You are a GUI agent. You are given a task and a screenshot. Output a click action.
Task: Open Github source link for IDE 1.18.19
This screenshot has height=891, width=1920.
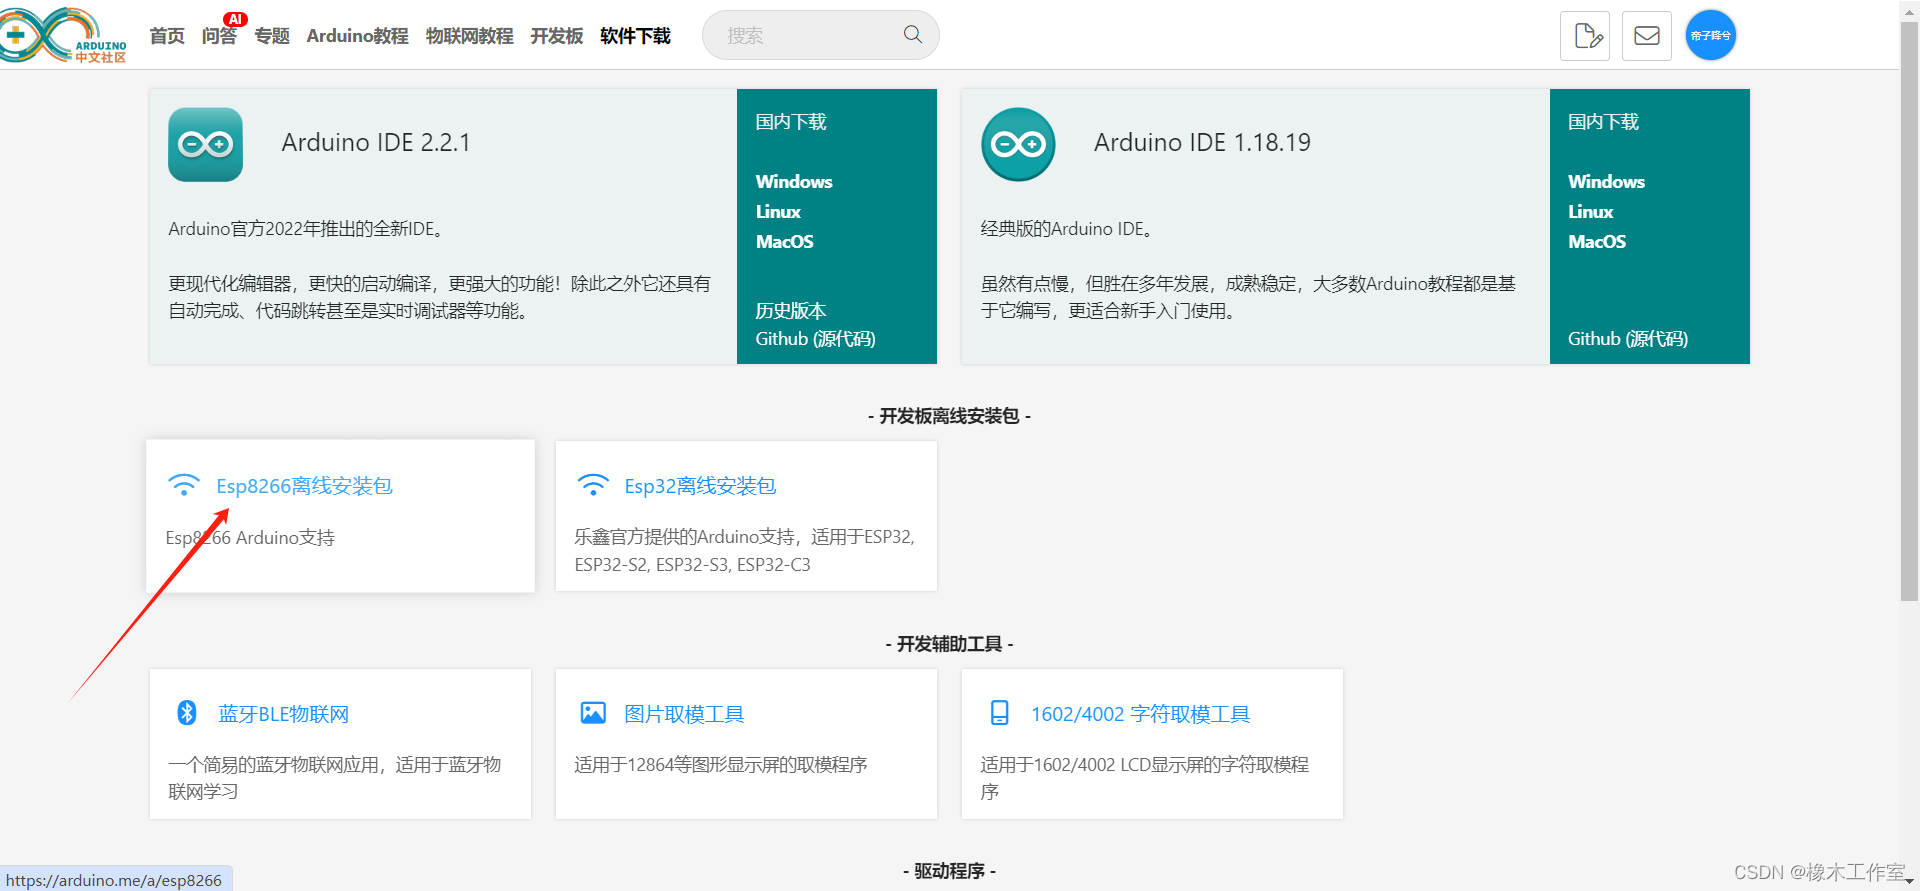(x=1628, y=339)
